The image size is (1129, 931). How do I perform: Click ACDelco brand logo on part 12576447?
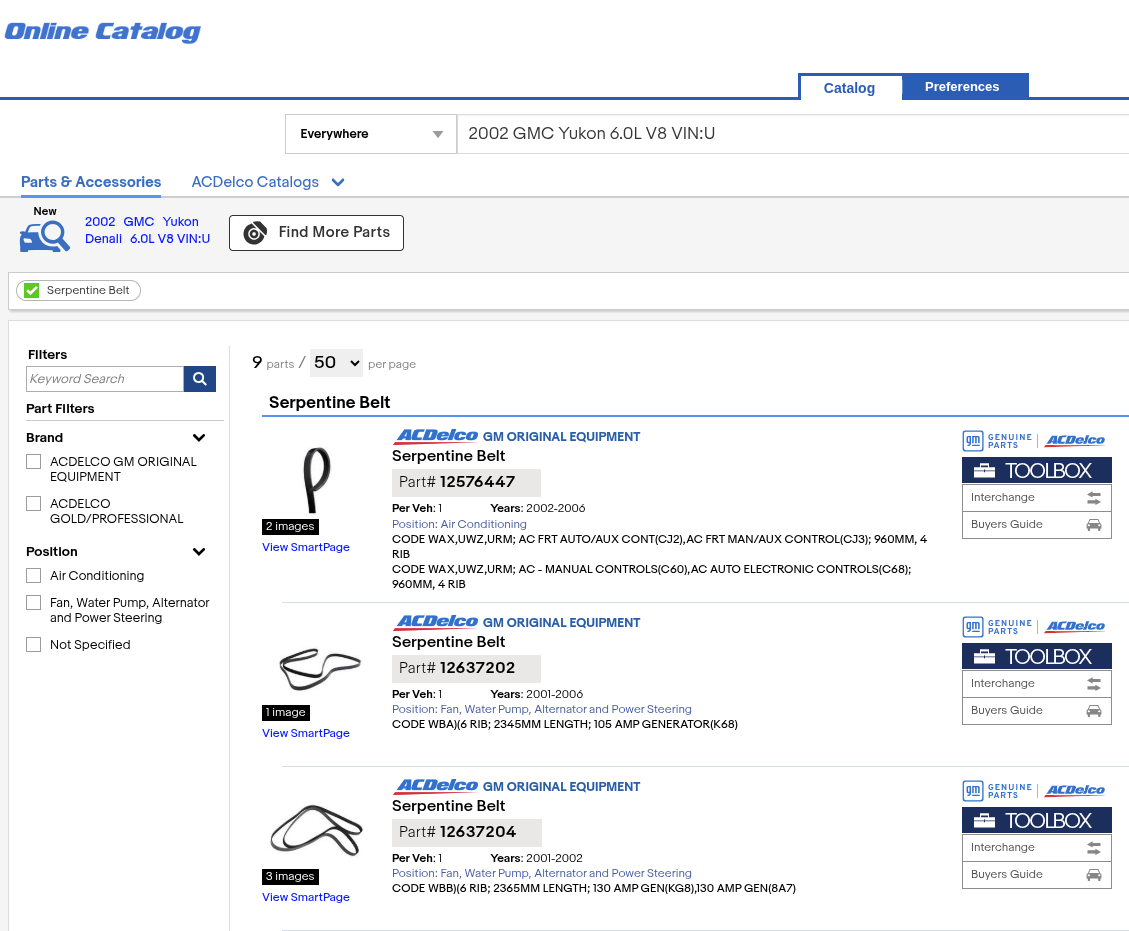click(436, 436)
